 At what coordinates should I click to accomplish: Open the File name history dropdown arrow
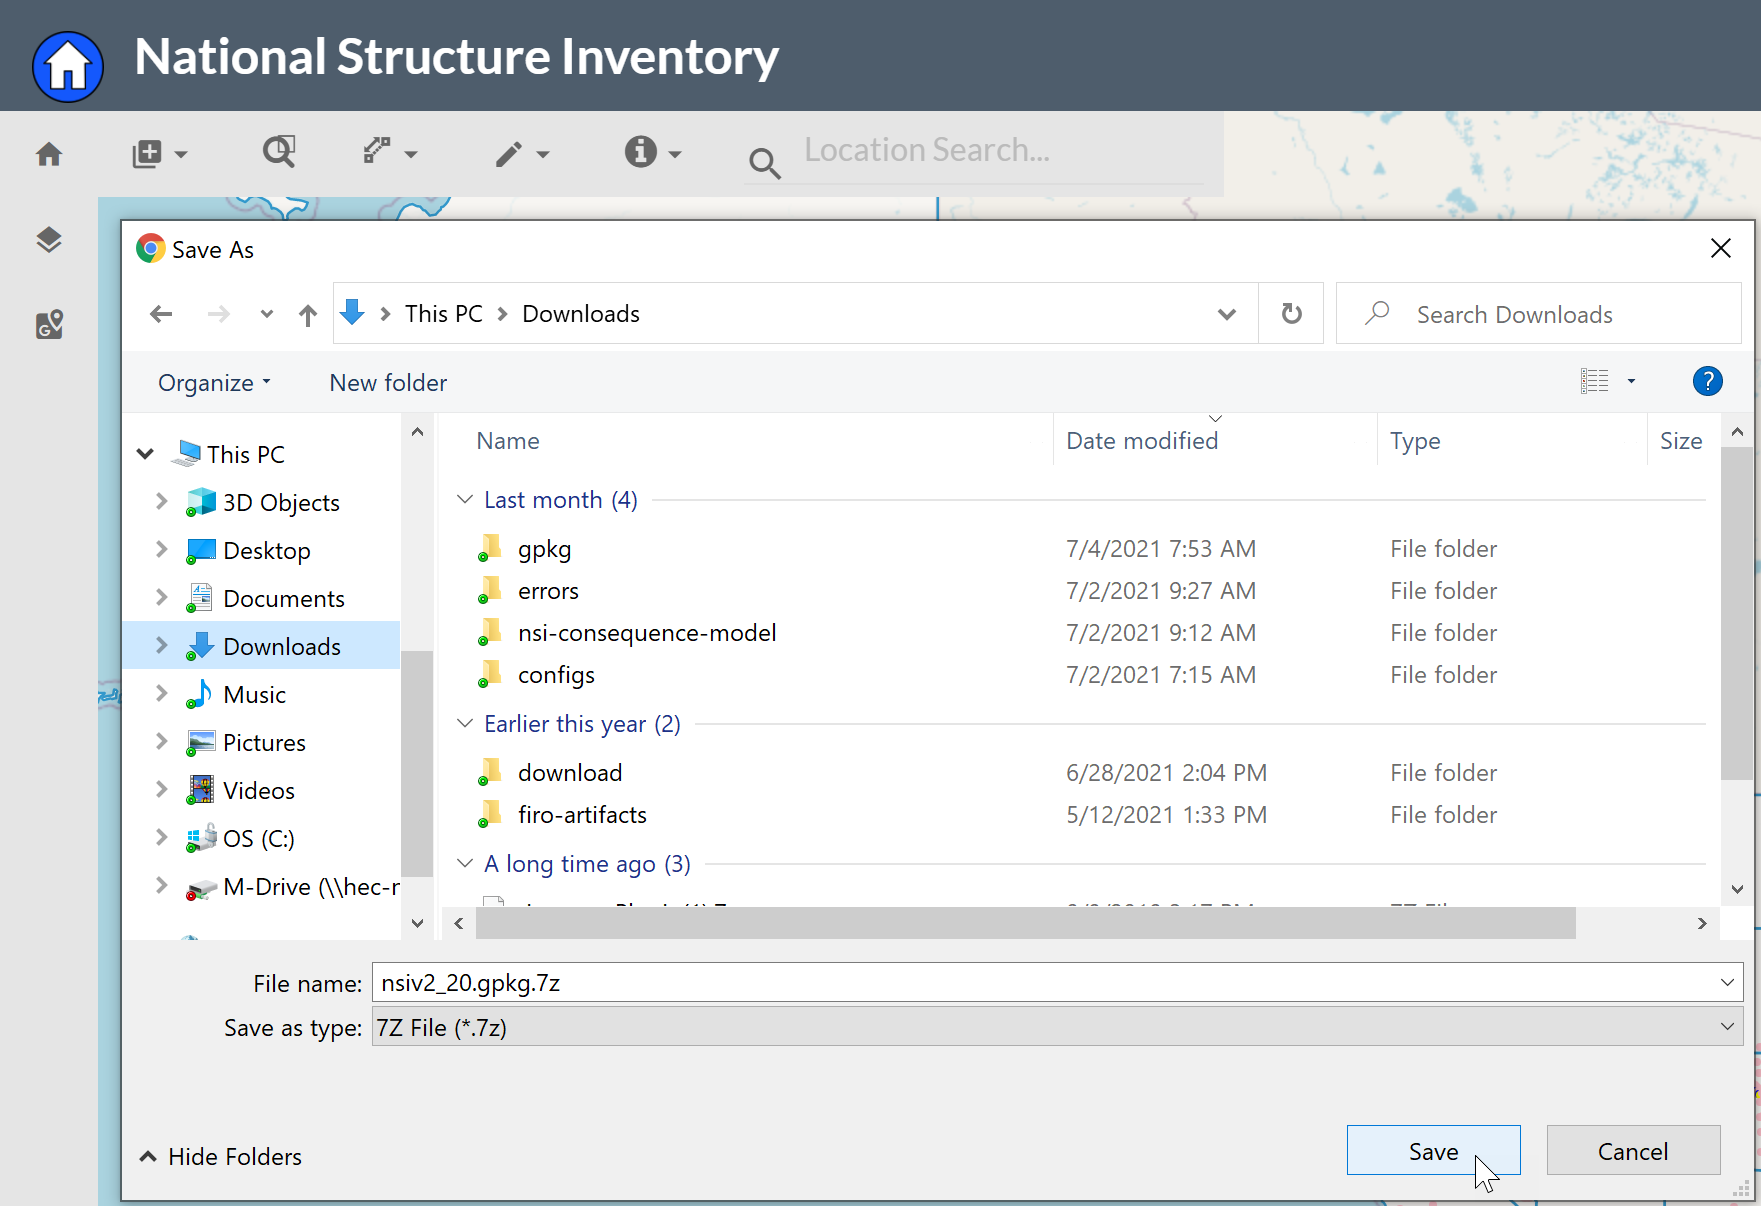pyautogui.click(x=1727, y=982)
